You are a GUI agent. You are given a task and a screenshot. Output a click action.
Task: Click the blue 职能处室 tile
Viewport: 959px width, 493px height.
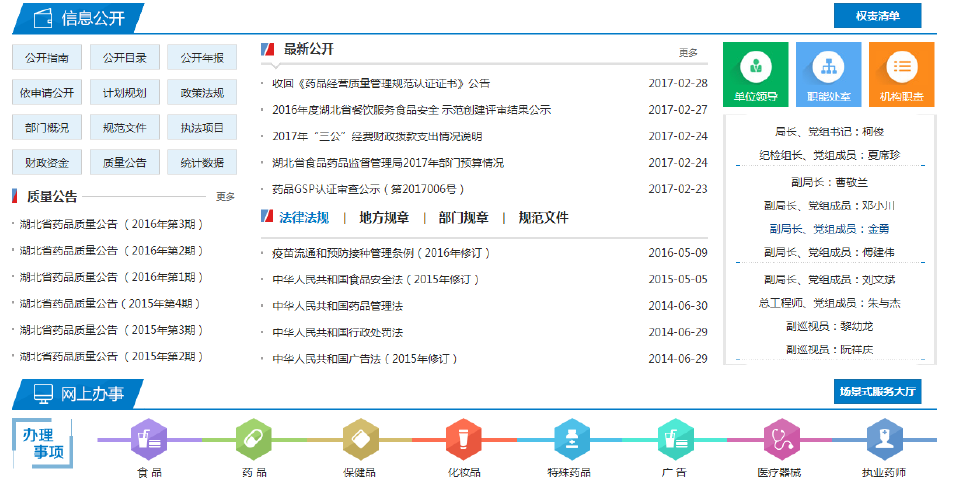pyautogui.click(x=828, y=74)
